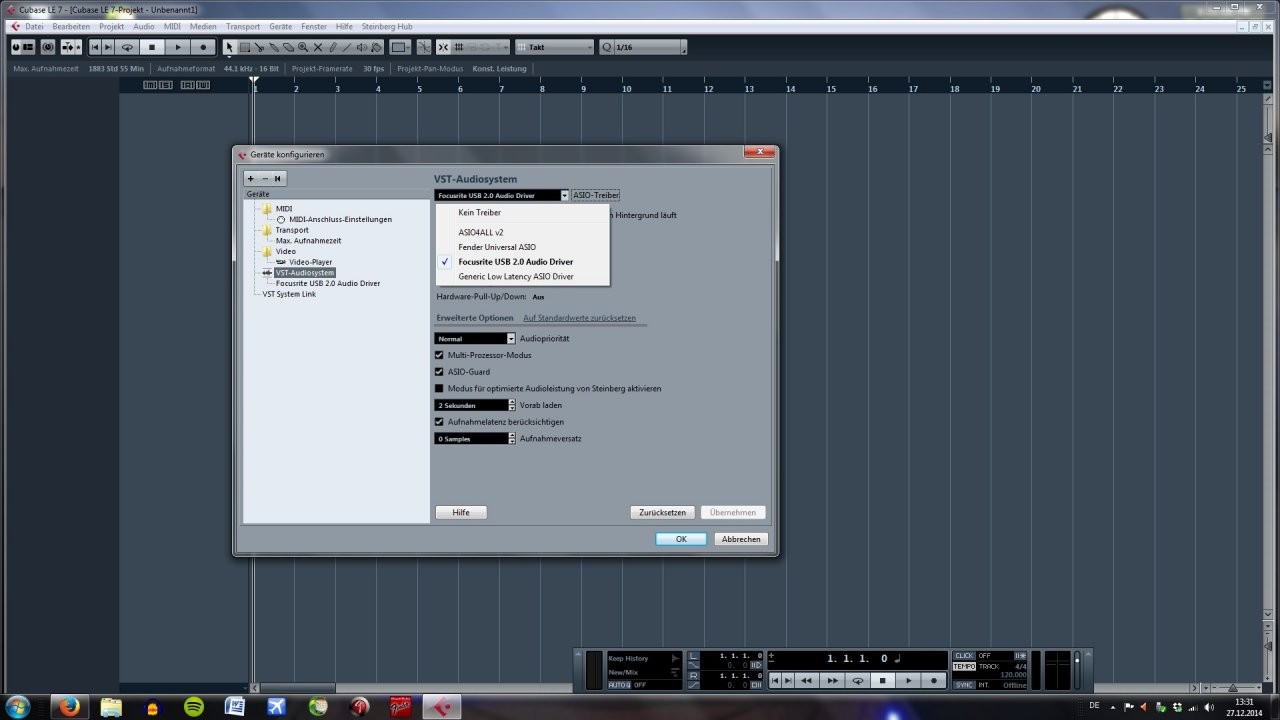Select the Mute X tool

coord(318,47)
